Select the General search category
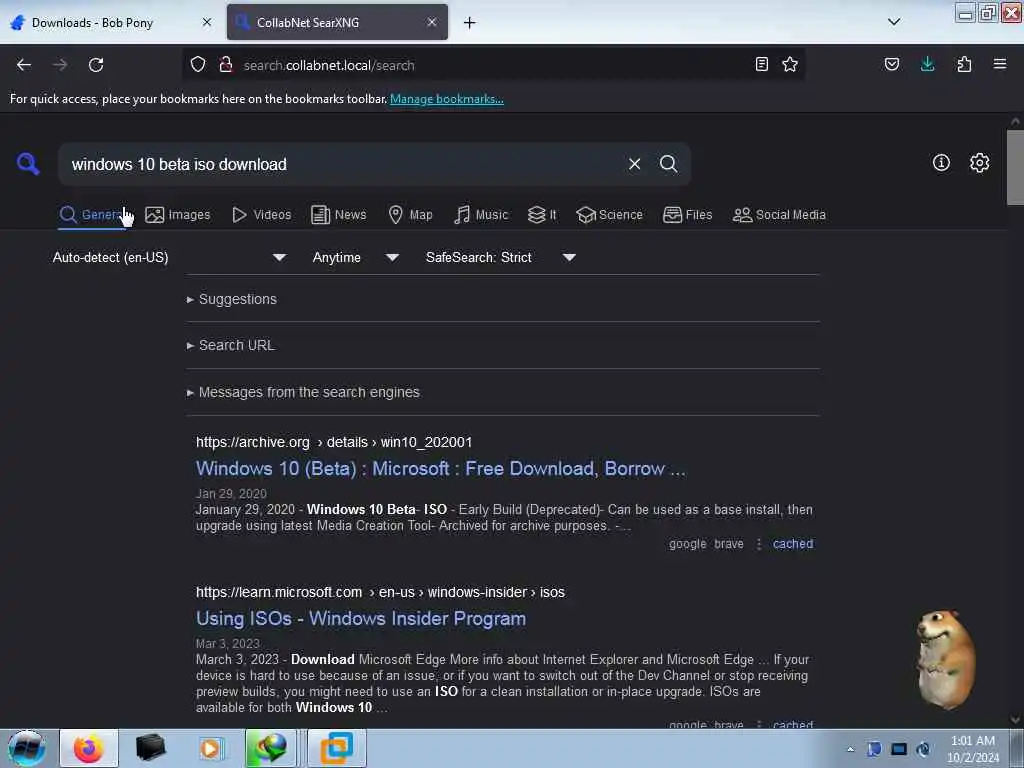Screen dimensions: 1024x768 click(x=91, y=215)
